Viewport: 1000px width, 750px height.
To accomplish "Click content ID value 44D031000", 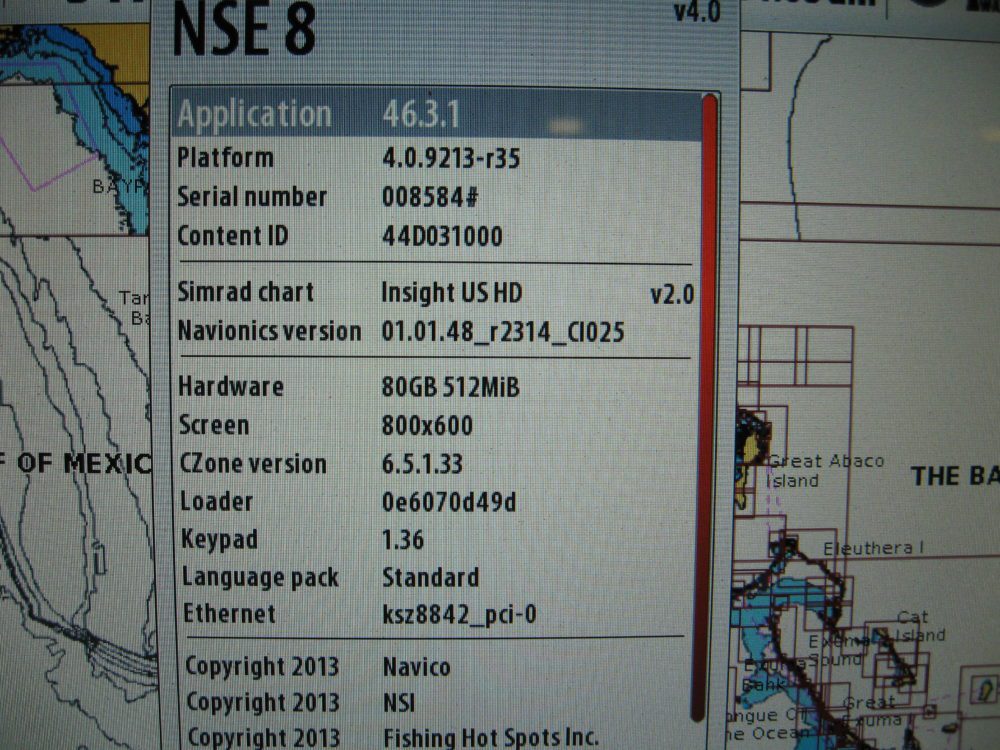I will 442,237.
